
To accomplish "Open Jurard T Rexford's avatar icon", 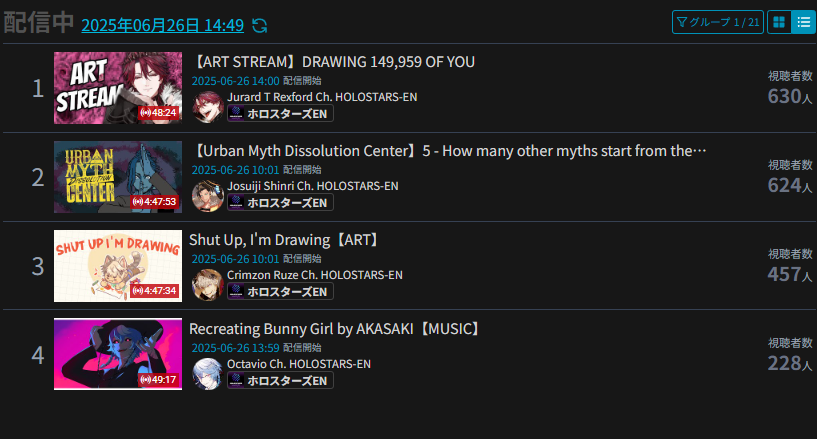I will tap(207, 107).
